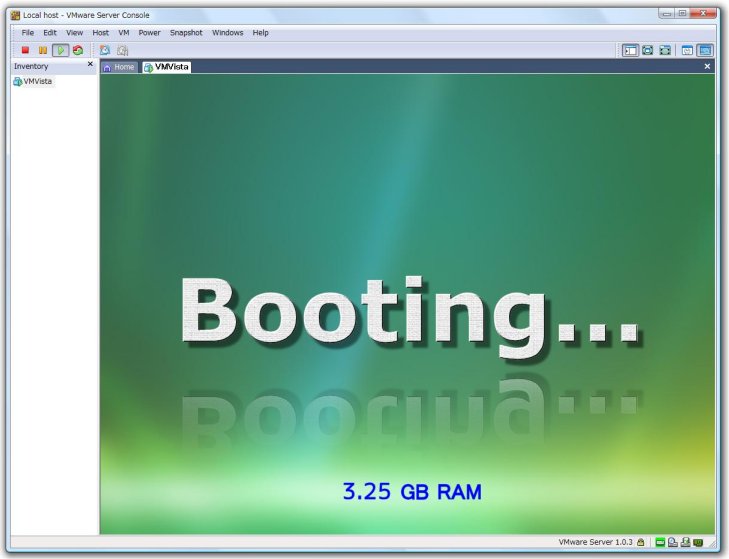Open the VM menu
This screenshot has width=729, height=559.
coord(124,33)
